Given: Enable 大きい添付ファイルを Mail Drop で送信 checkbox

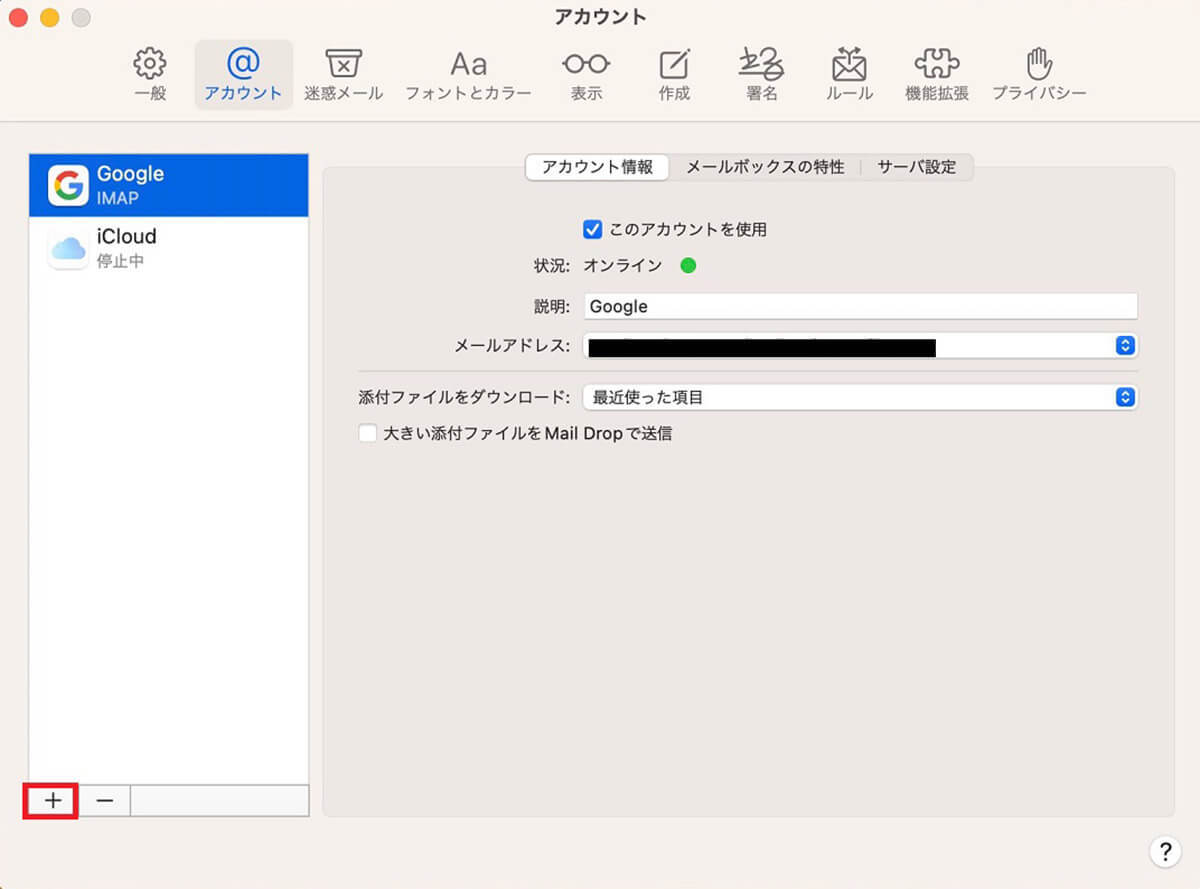Looking at the screenshot, I should click(368, 433).
